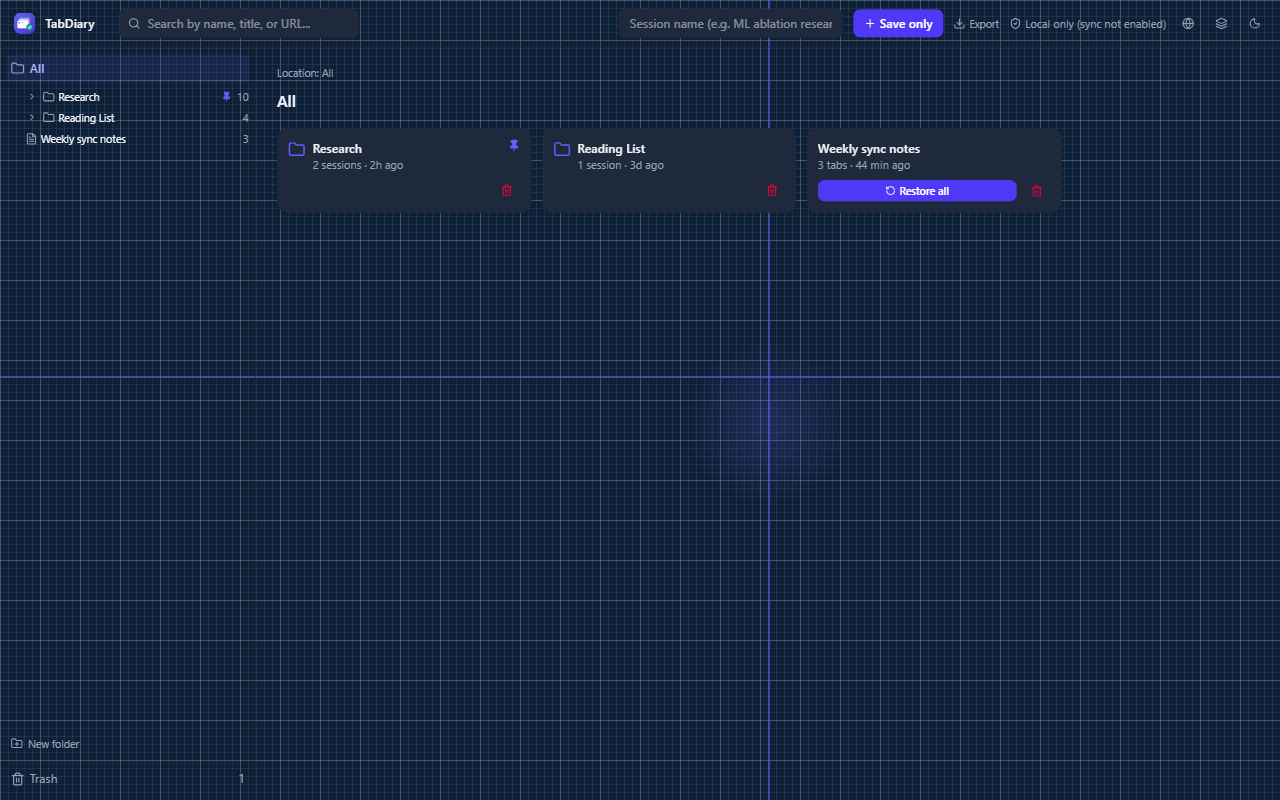
Task: Click Local only sync status
Action: coord(1088,23)
